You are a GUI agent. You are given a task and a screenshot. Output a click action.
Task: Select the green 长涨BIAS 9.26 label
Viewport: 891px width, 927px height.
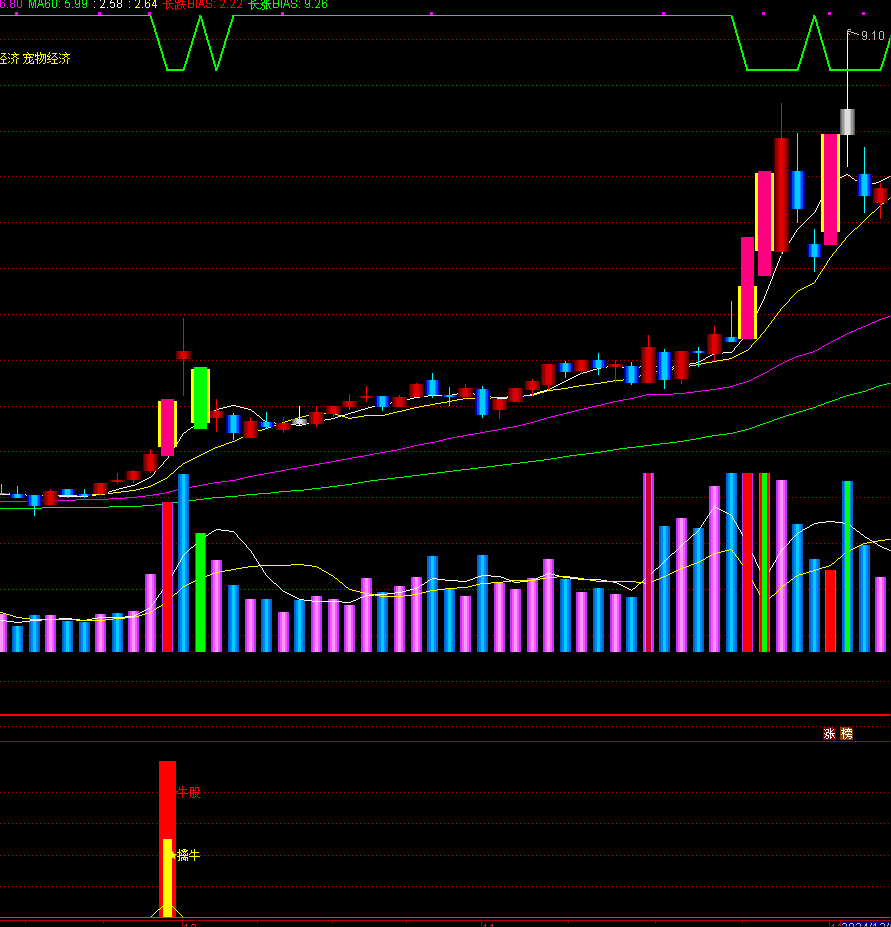tap(288, 5)
